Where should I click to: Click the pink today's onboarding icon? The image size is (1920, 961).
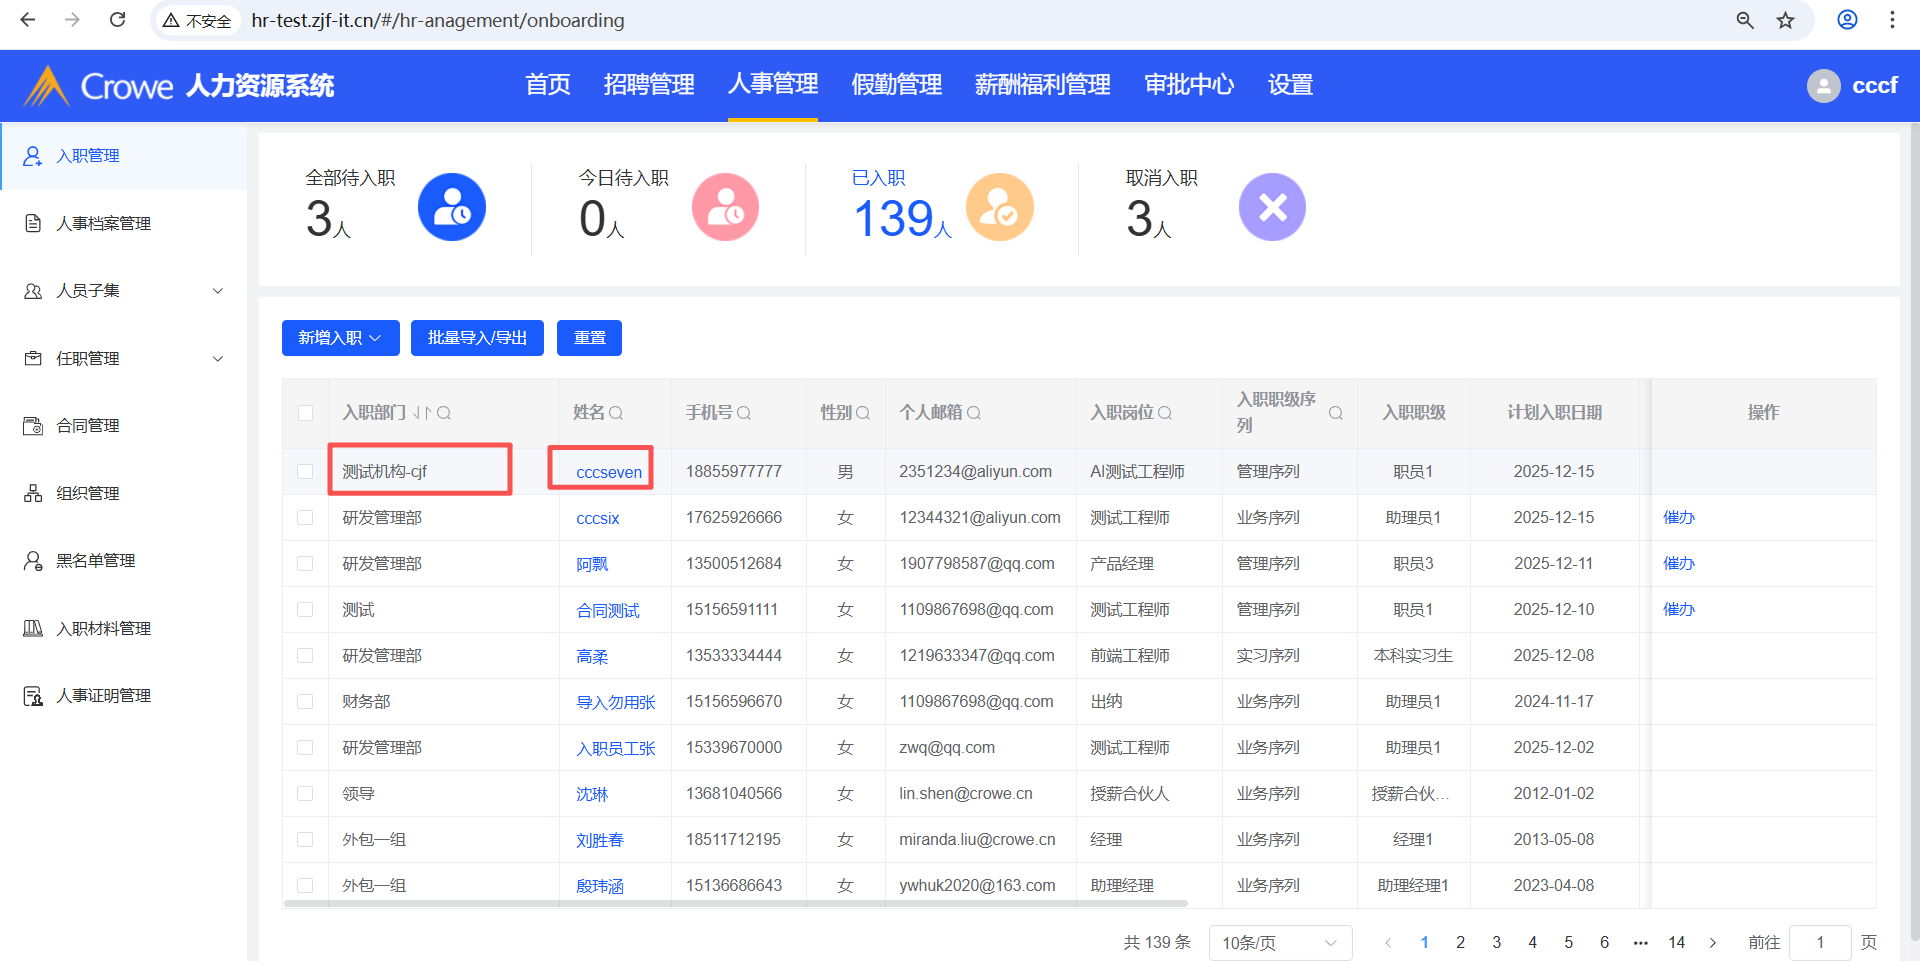(725, 207)
